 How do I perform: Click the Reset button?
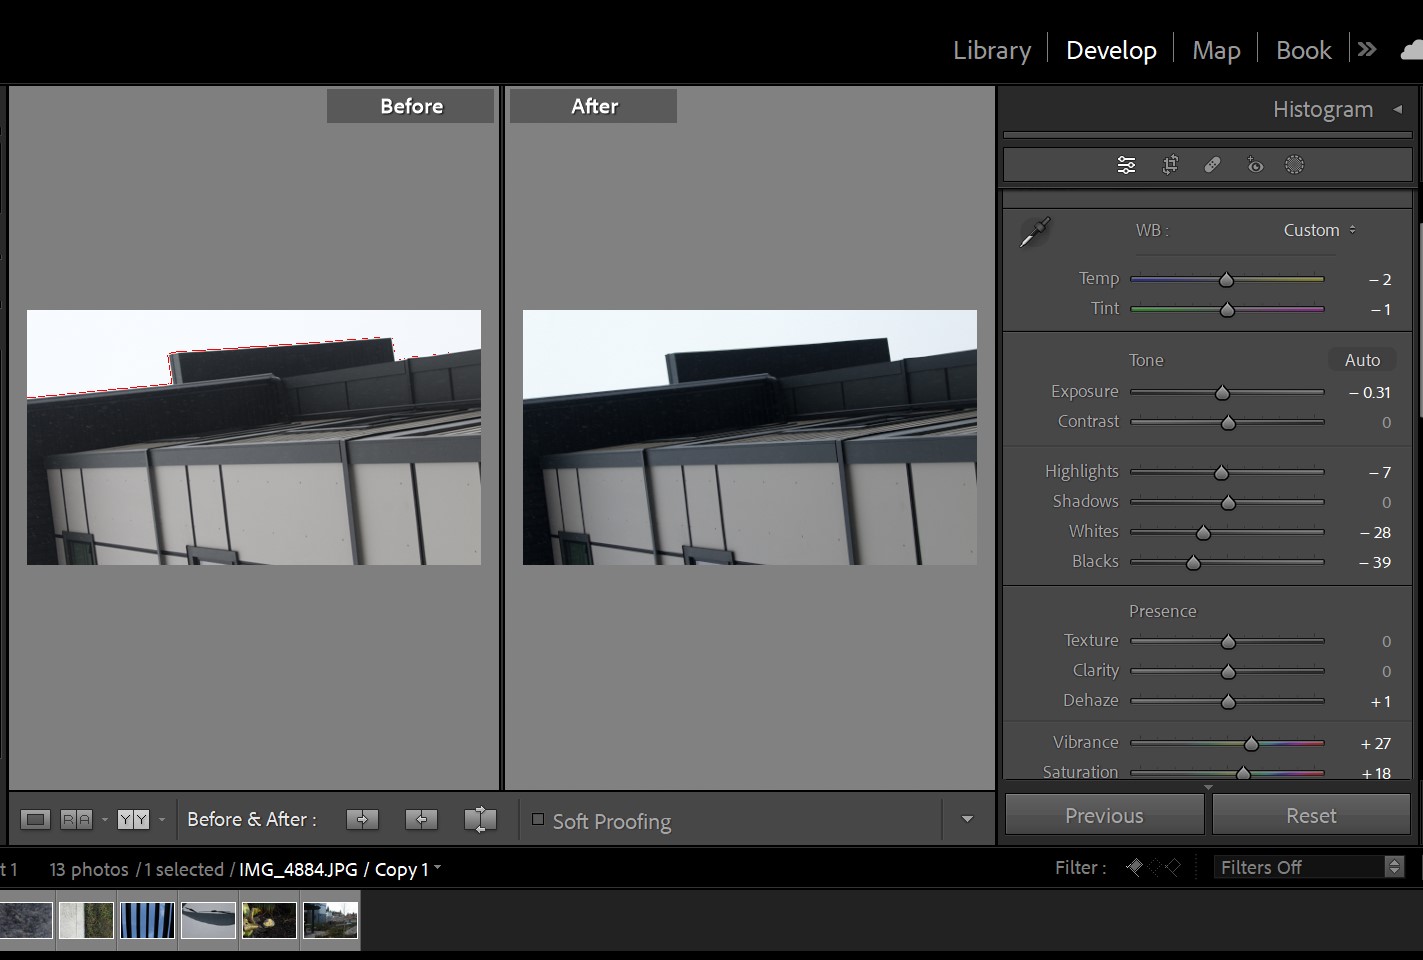(1310, 816)
